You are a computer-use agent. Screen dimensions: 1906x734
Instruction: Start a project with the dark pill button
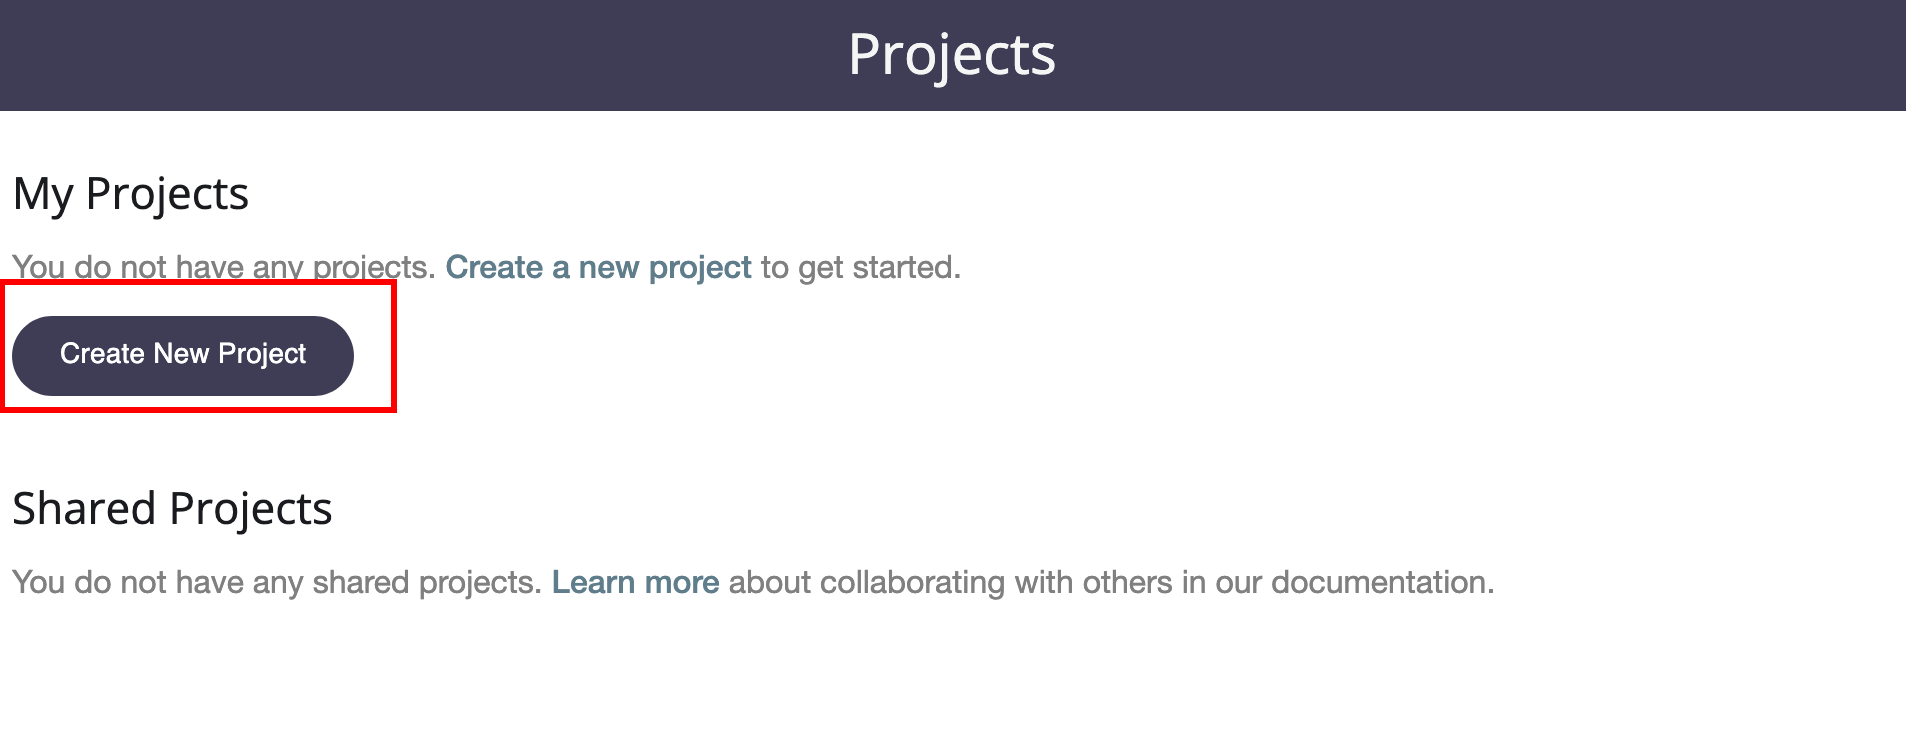(x=183, y=355)
